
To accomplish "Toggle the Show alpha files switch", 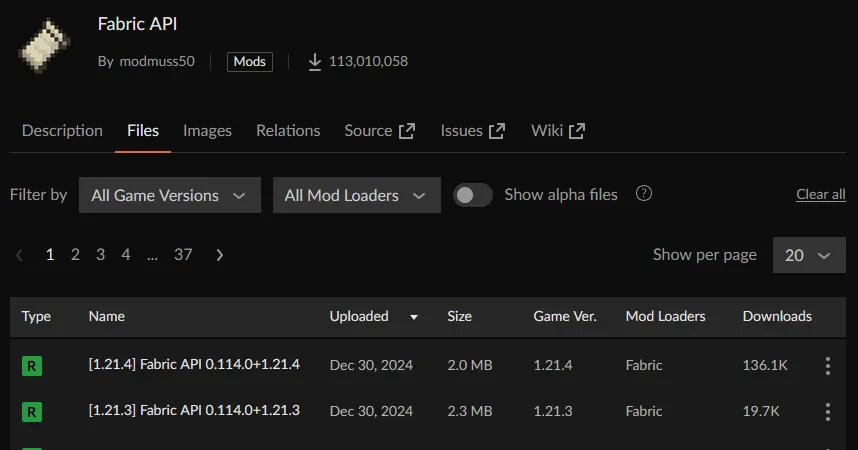I will (473, 195).
